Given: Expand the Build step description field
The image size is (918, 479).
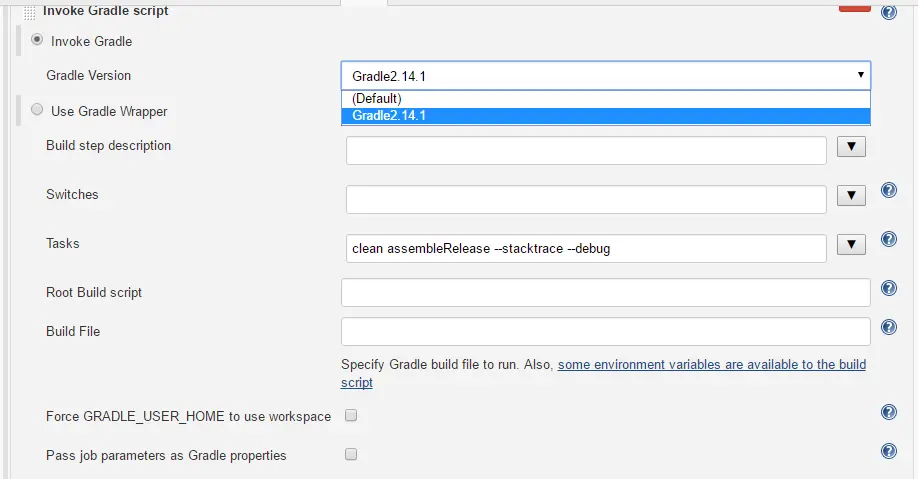Looking at the screenshot, I should pyautogui.click(x=850, y=147).
